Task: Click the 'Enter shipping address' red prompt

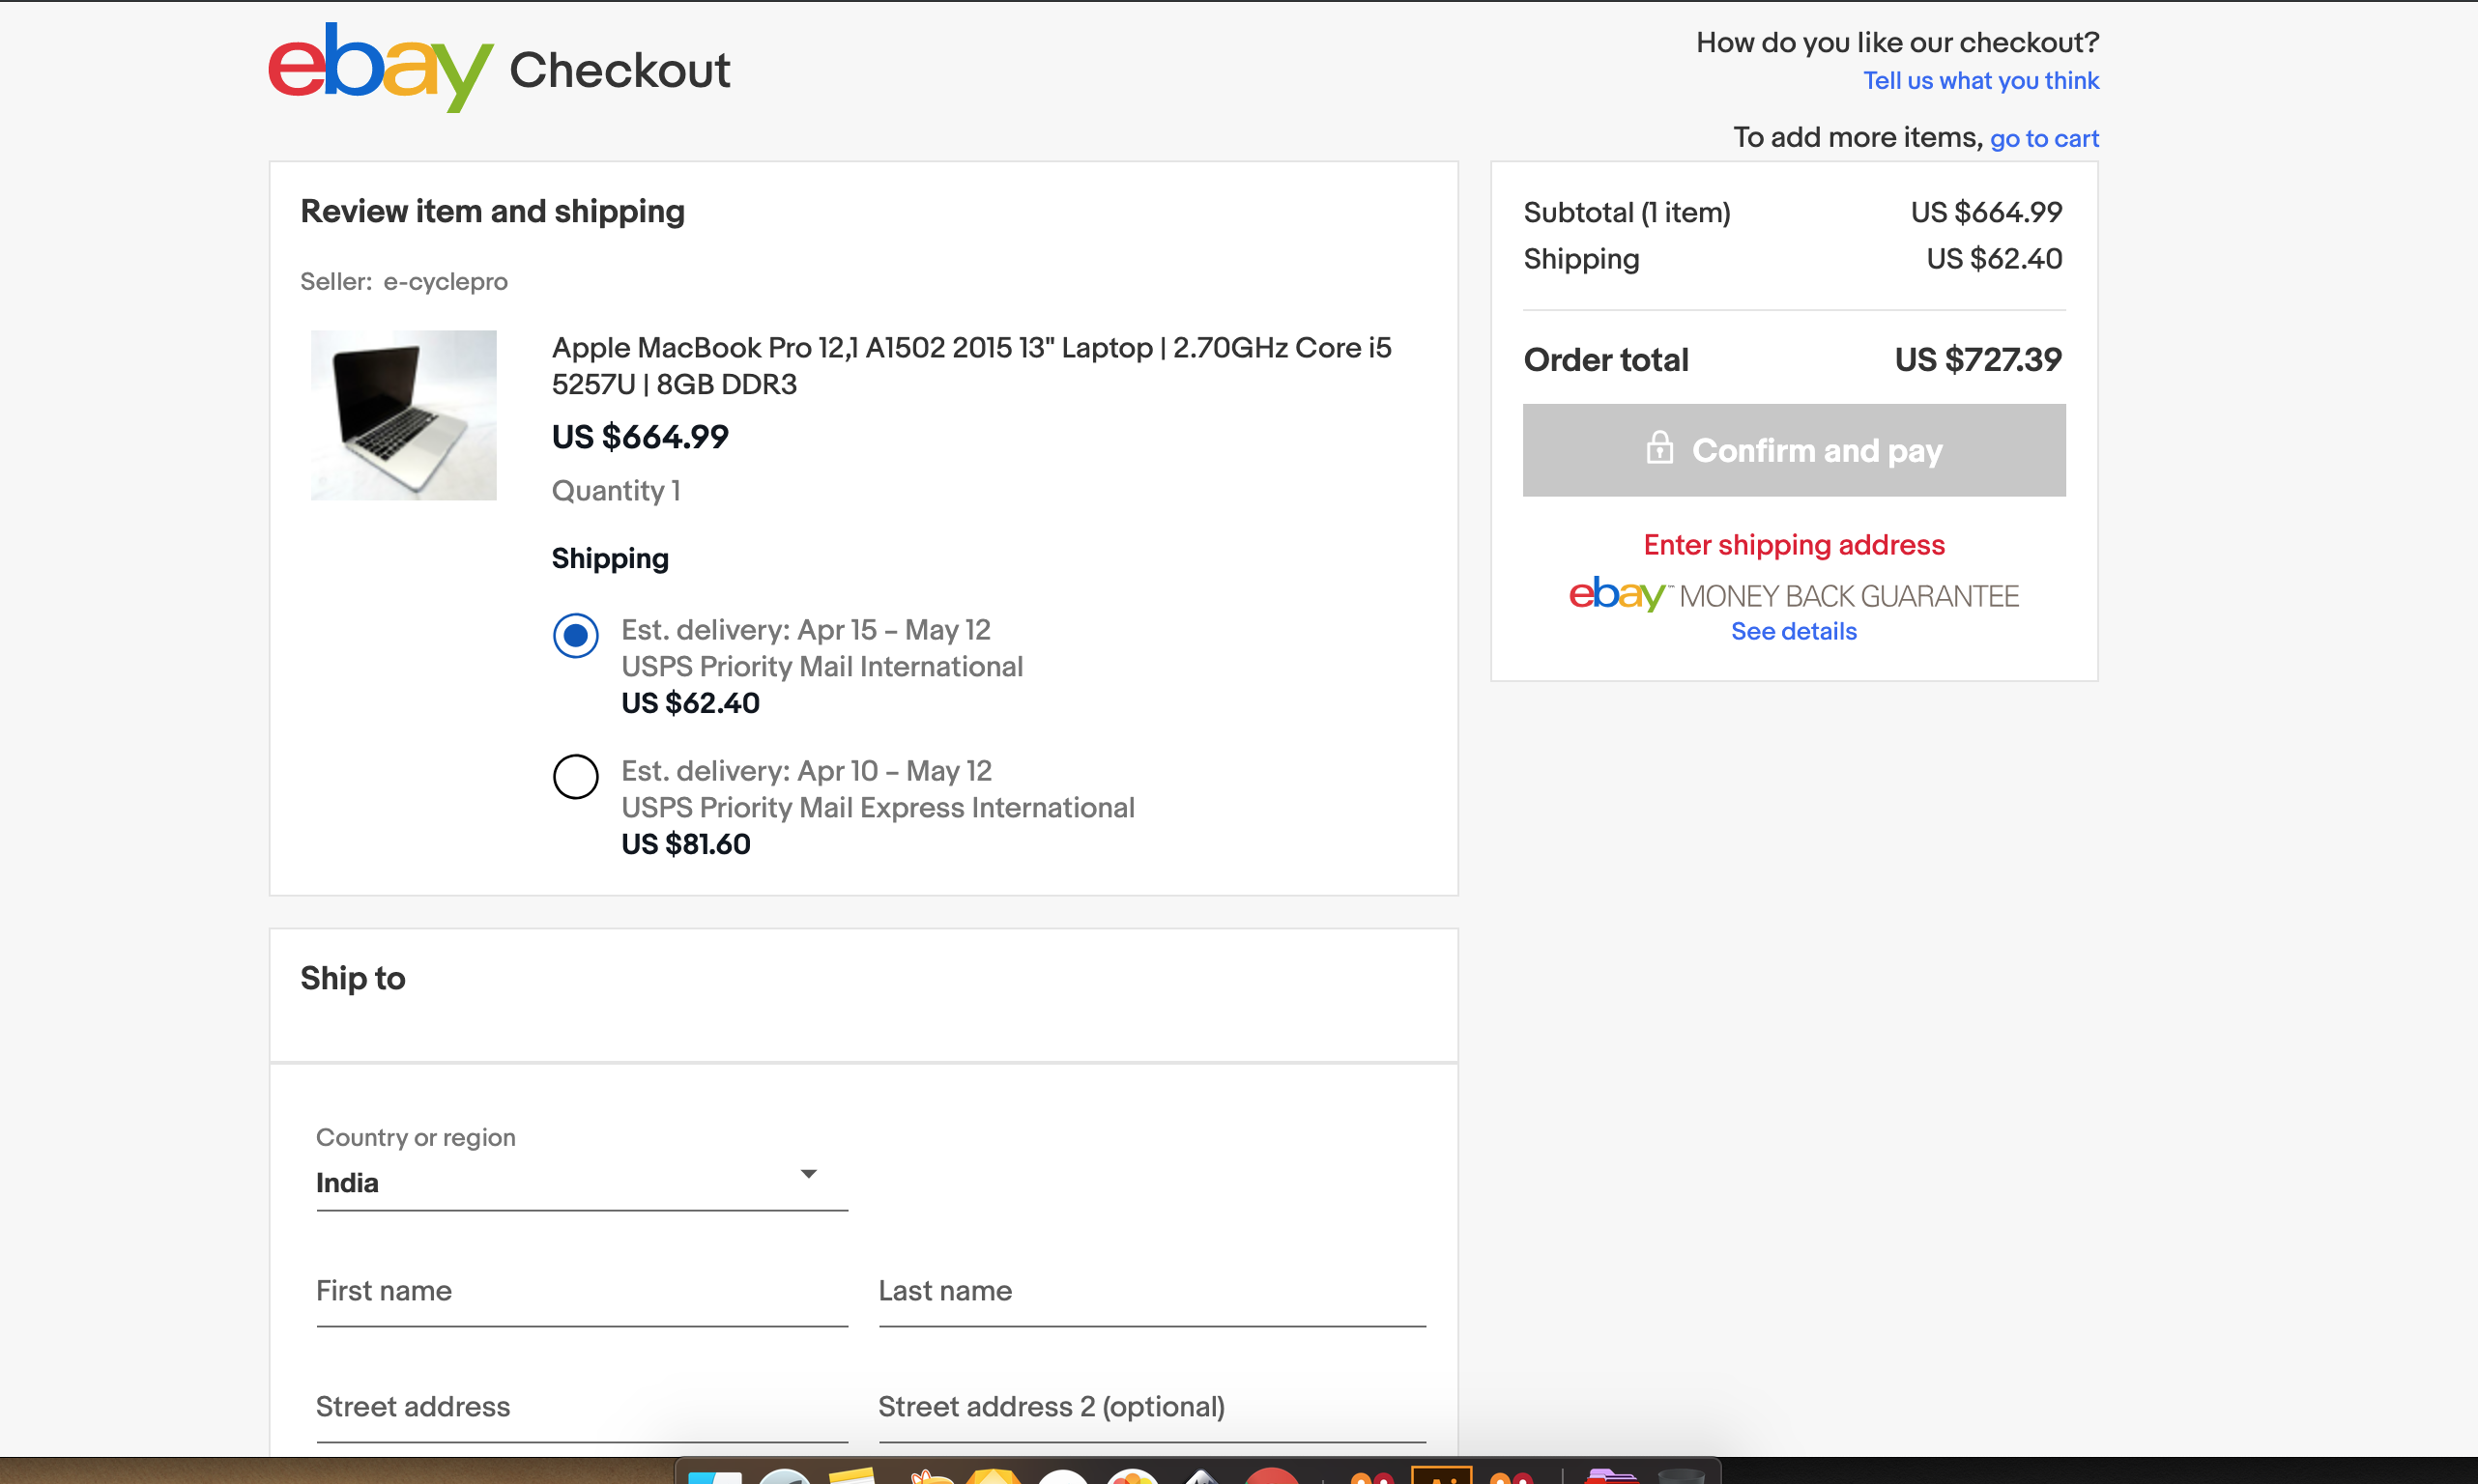Action: [x=1793, y=545]
